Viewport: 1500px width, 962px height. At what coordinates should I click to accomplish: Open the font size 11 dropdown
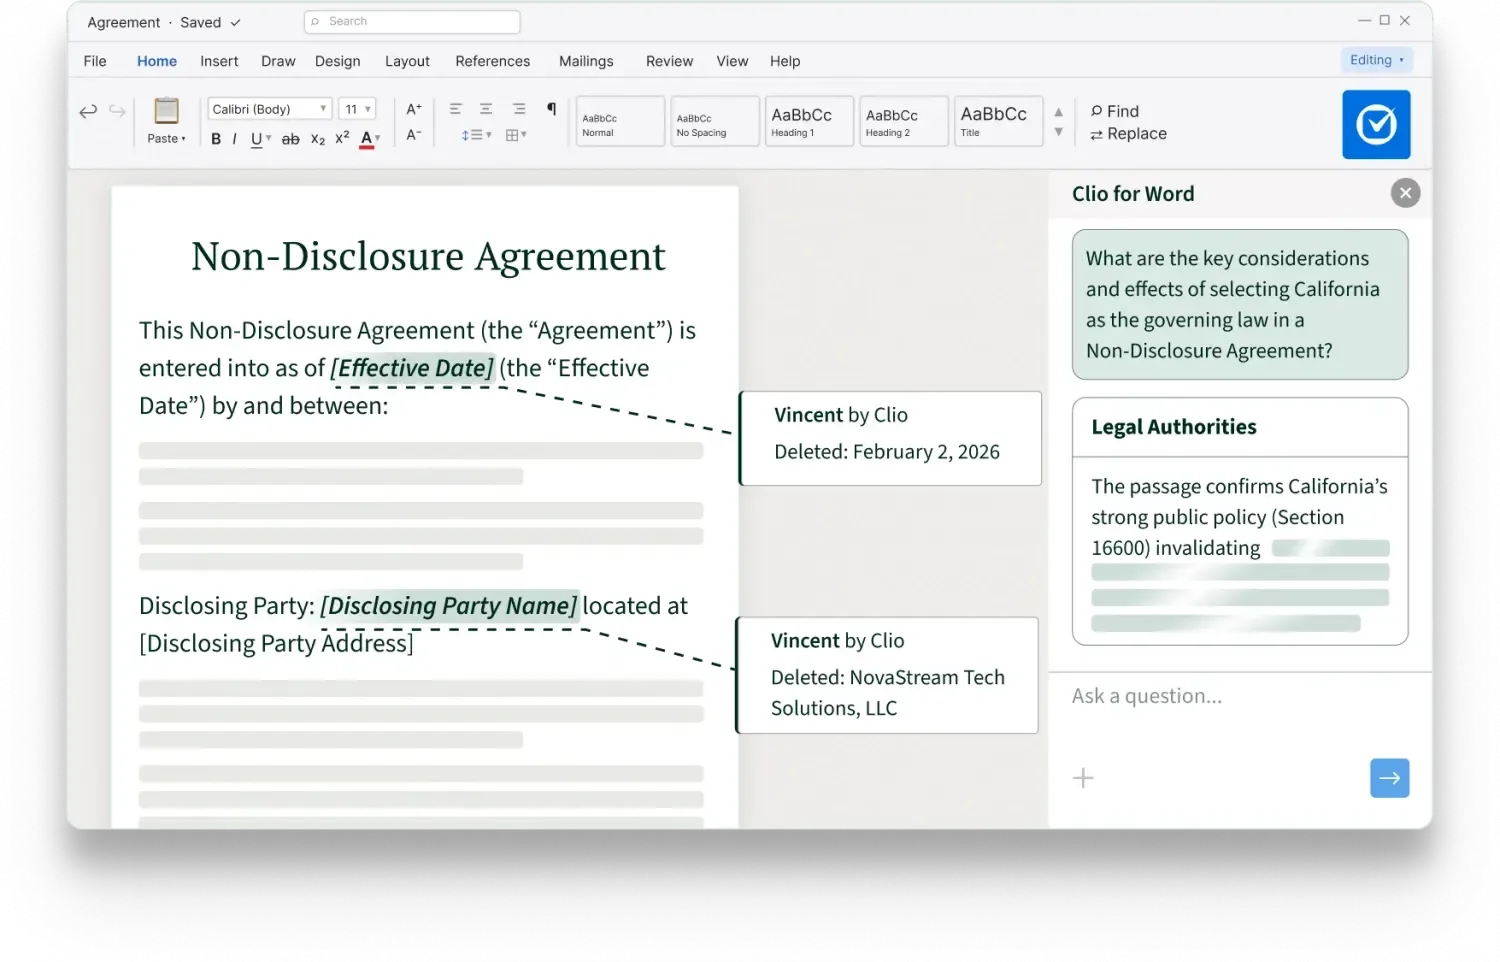[357, 109]
